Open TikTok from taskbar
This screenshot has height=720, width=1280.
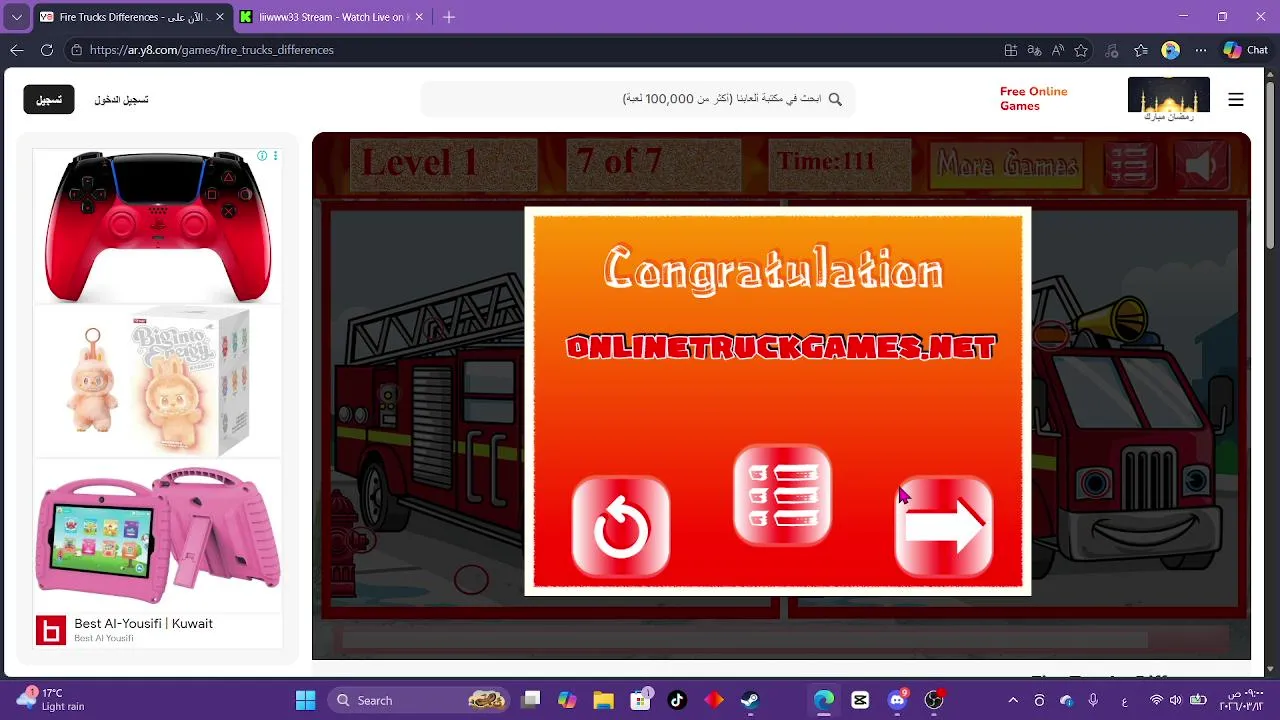point(677,700)
